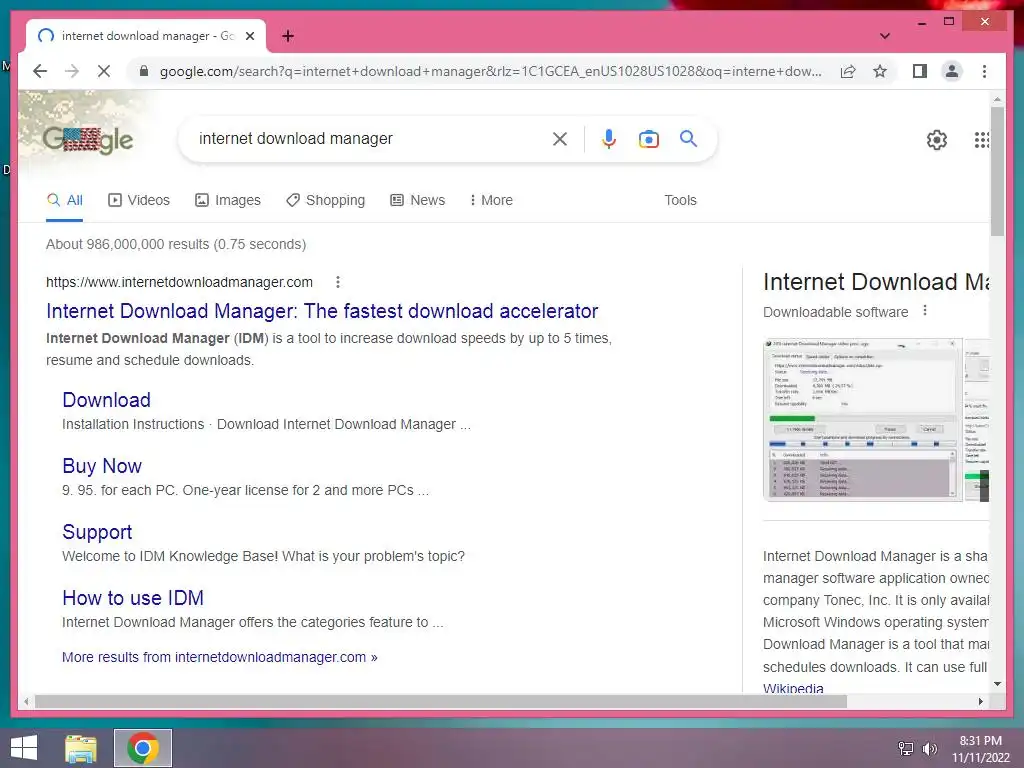1024x768 pixels.
Task: View more results from internetdownloadmanager.com
Action: coord(219,657)
